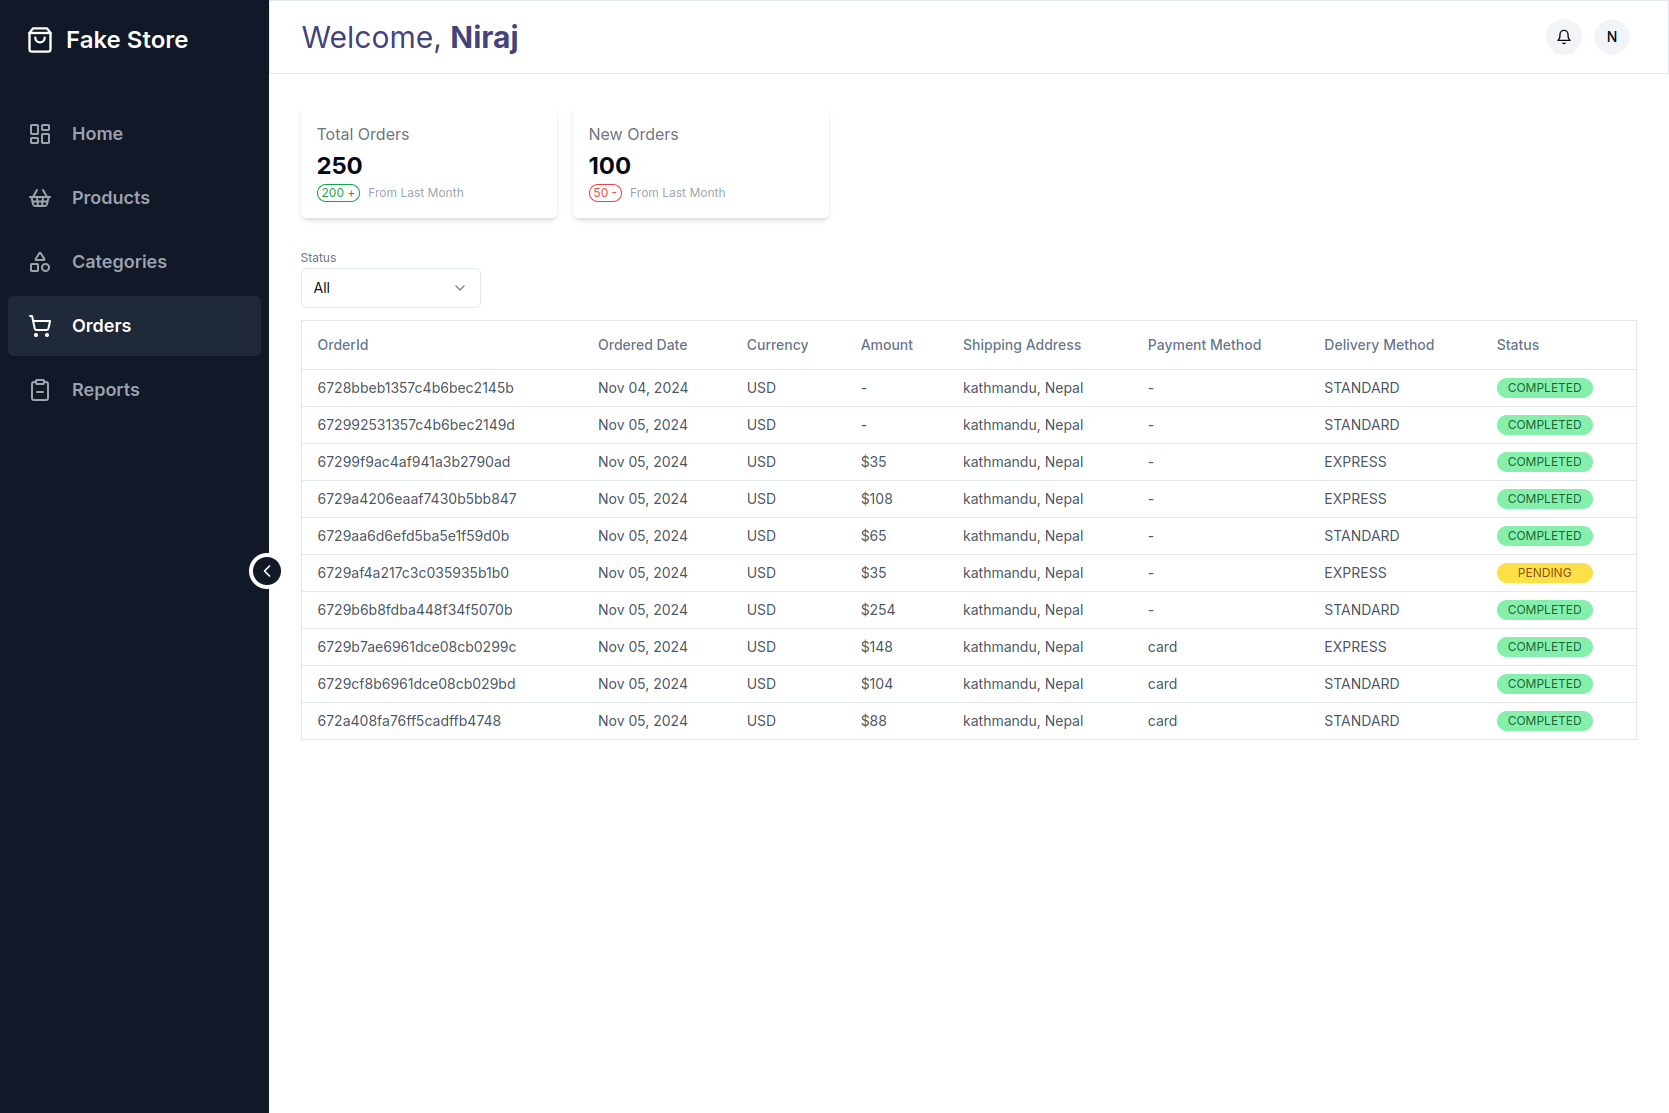Open the notifications bell
The image size is (1669, 1113).
tap(1563, 37)
